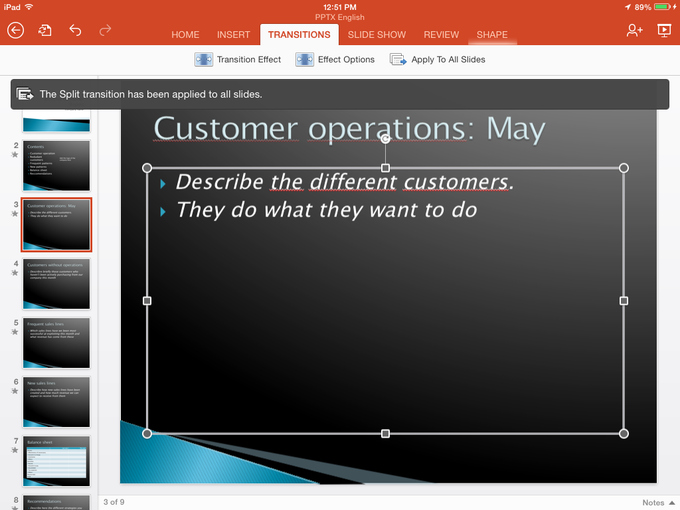The height and width of the screenshot is (510, 680).
Task: Tap the Effect Options label
Action: 346,59
